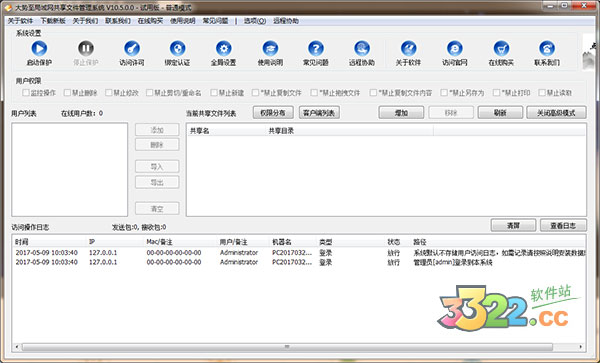The image size is (600, 363).
Task: Click the 类型 column header
Action: click(350, 242)
